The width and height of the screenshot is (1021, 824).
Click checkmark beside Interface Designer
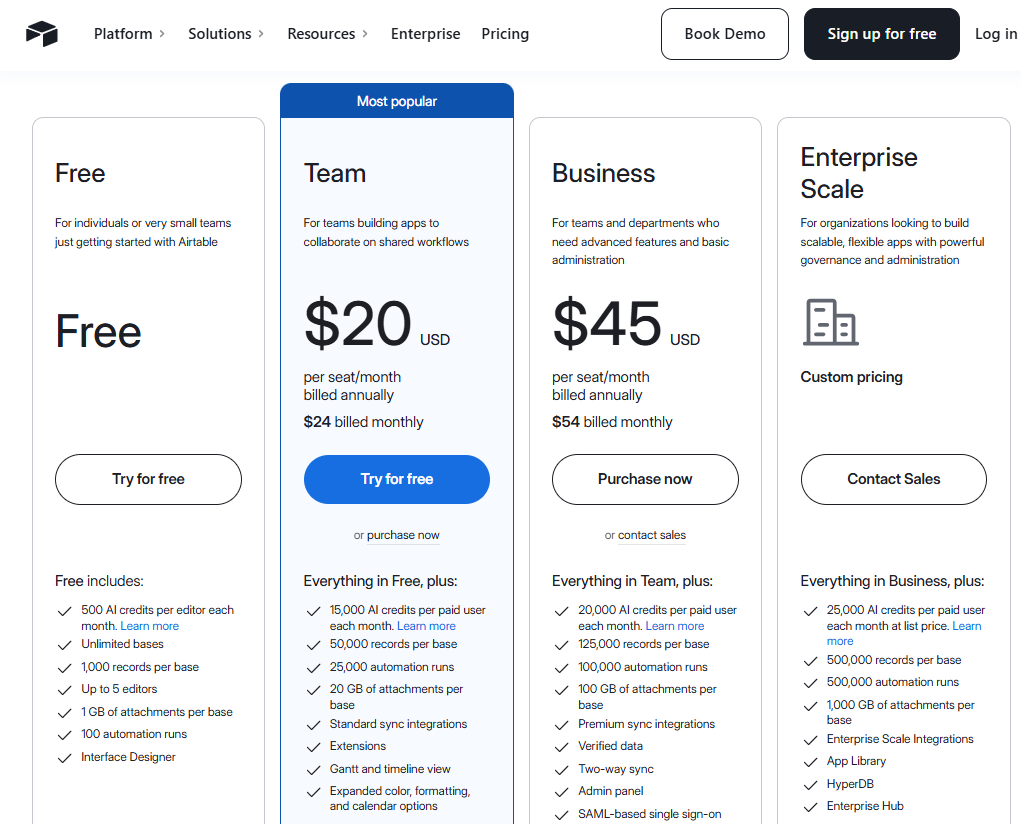64,758
